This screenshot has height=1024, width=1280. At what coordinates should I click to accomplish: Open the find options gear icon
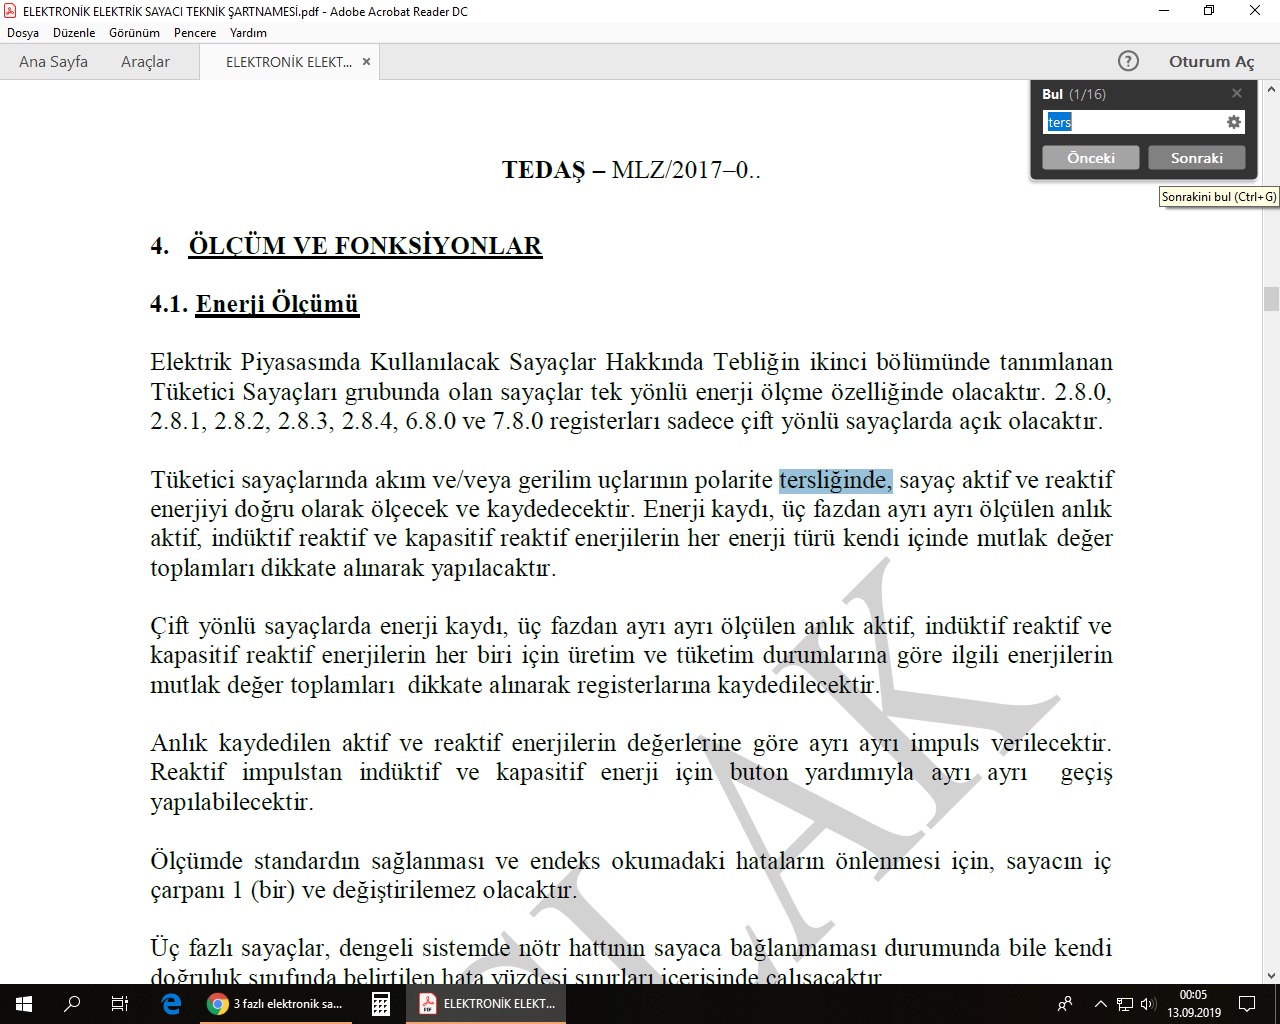click(1234, 122)
